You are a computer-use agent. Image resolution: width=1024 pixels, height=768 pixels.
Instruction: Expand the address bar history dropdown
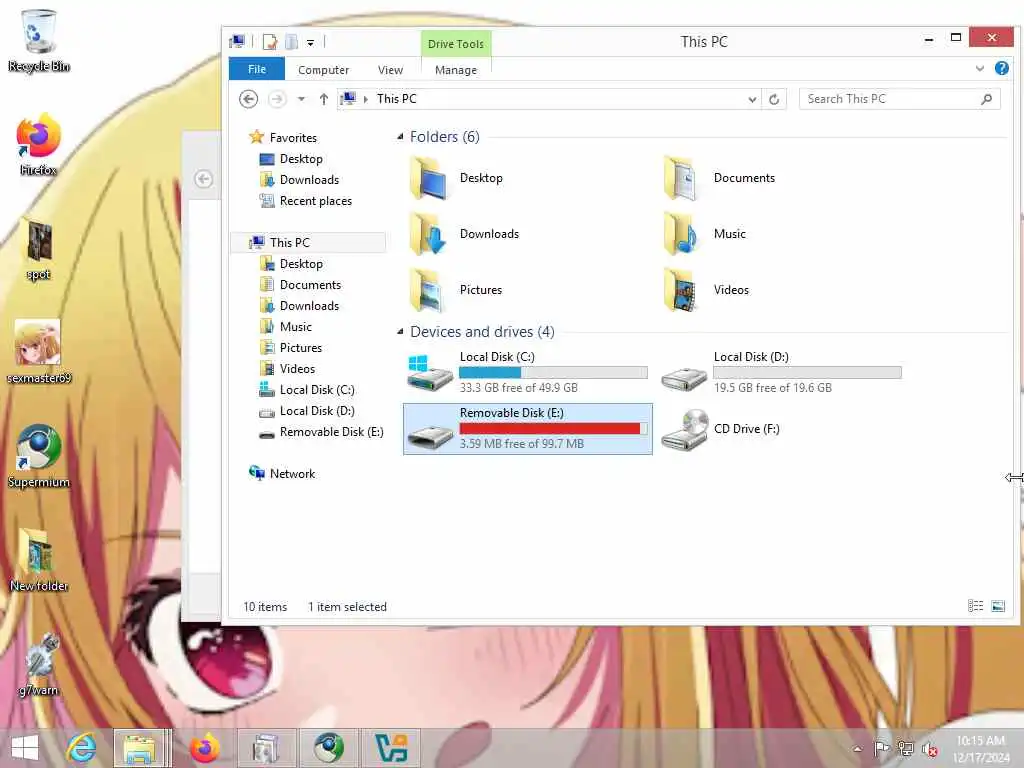[x=752, y=99]
